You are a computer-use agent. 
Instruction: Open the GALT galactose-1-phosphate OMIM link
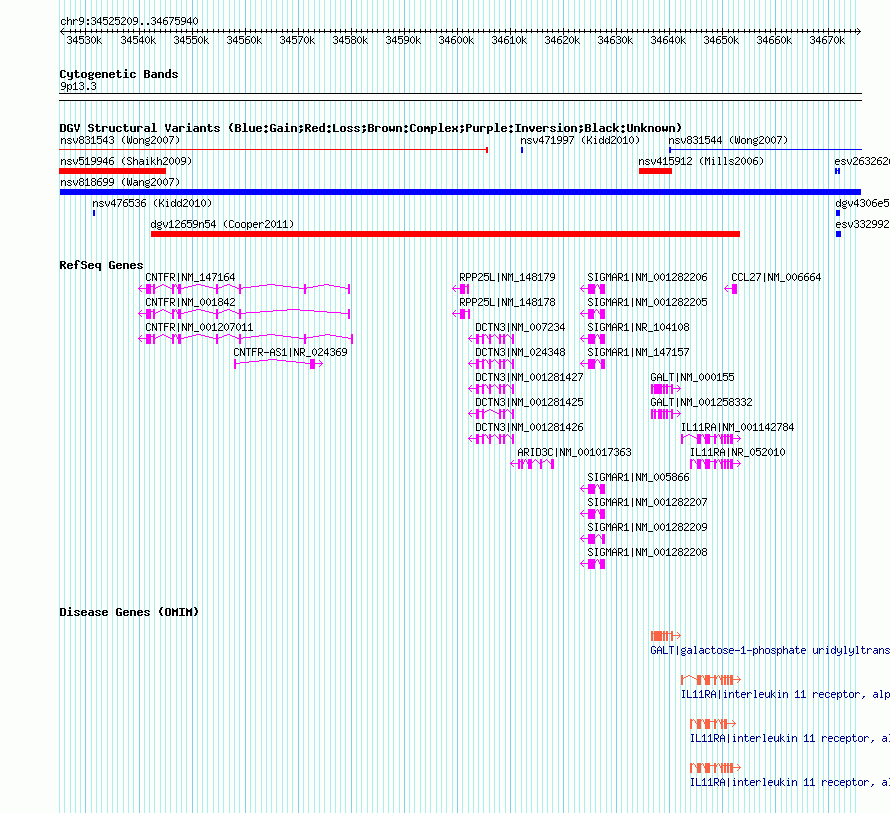pyautogui.click(x=770, y=650)
